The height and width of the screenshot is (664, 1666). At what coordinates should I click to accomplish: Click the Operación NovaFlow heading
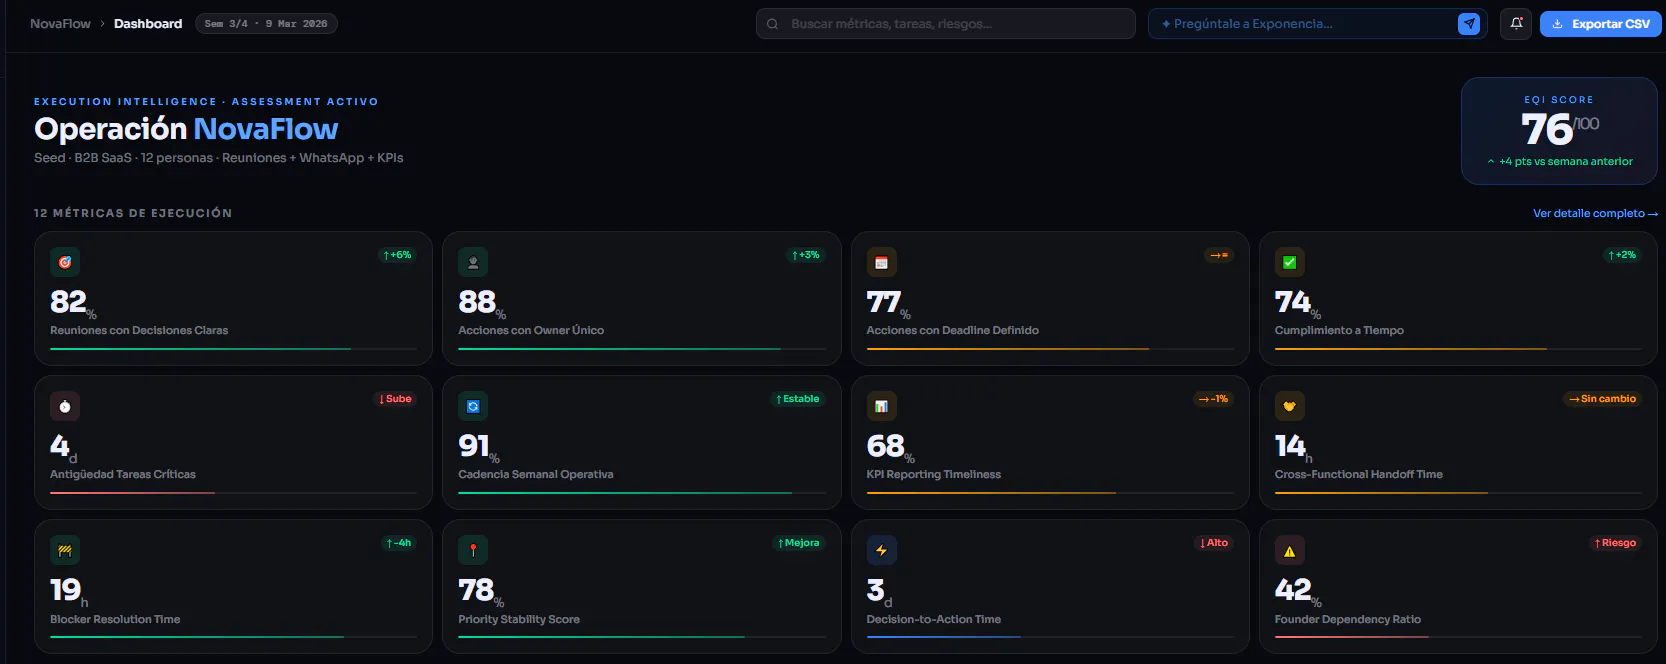186,129
